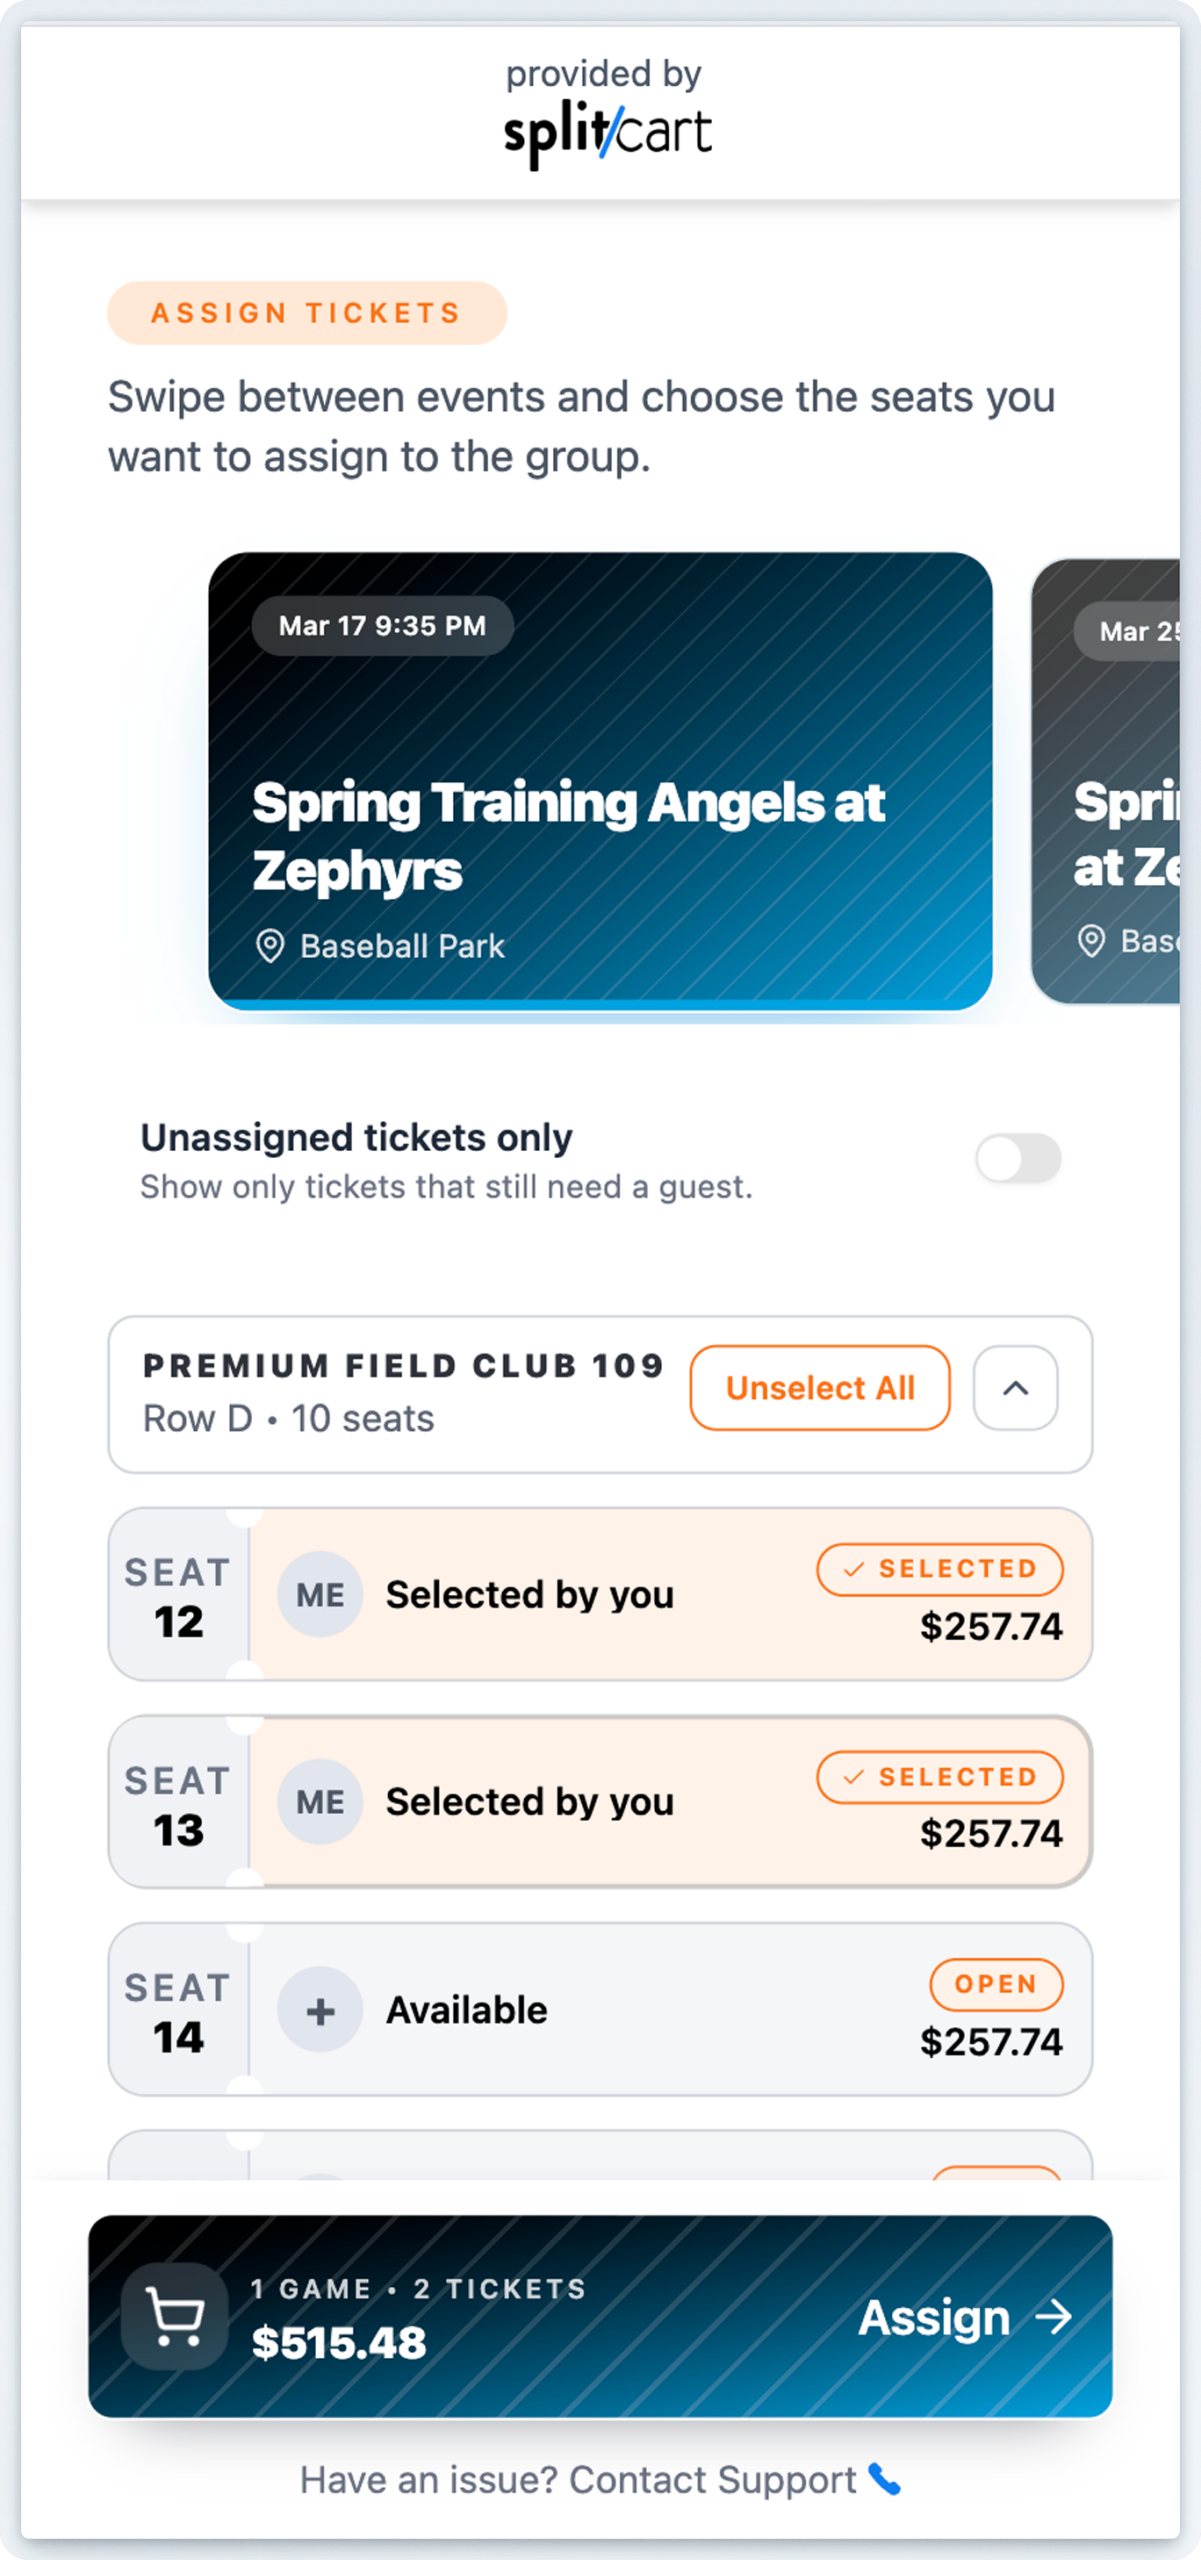The height and width of the screenshot is (2560, 1201).
Task: Open the Mar 17 Spring Training event card
Action: (x=600, y=780)
